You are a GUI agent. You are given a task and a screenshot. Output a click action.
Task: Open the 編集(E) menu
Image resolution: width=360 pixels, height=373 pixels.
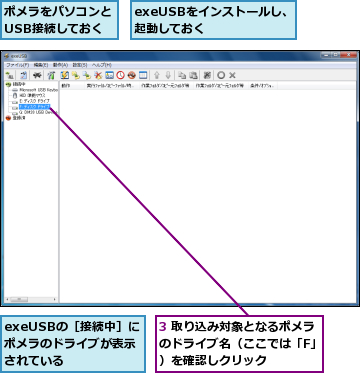pos(41,65)
